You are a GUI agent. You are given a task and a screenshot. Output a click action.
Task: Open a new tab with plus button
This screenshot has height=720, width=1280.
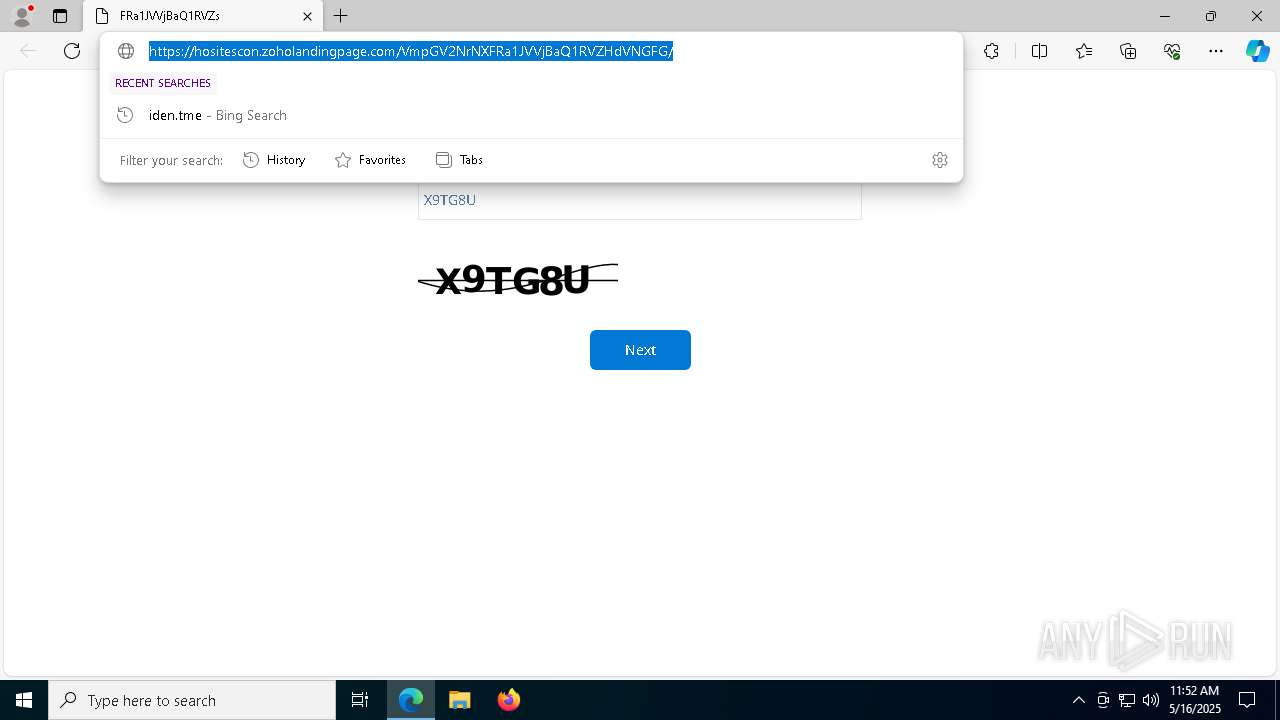point(341,16)
